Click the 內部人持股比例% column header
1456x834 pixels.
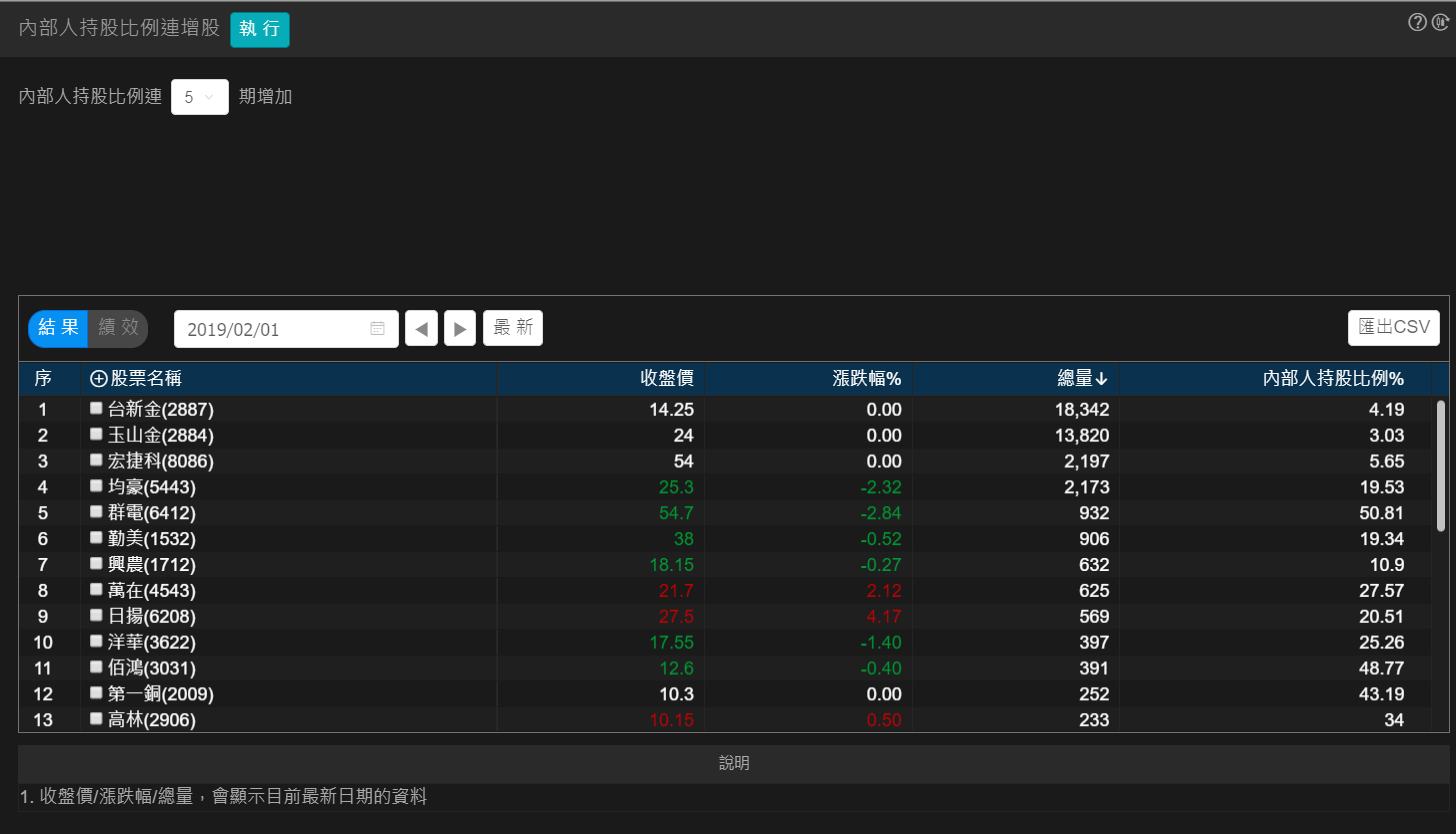1333,379
